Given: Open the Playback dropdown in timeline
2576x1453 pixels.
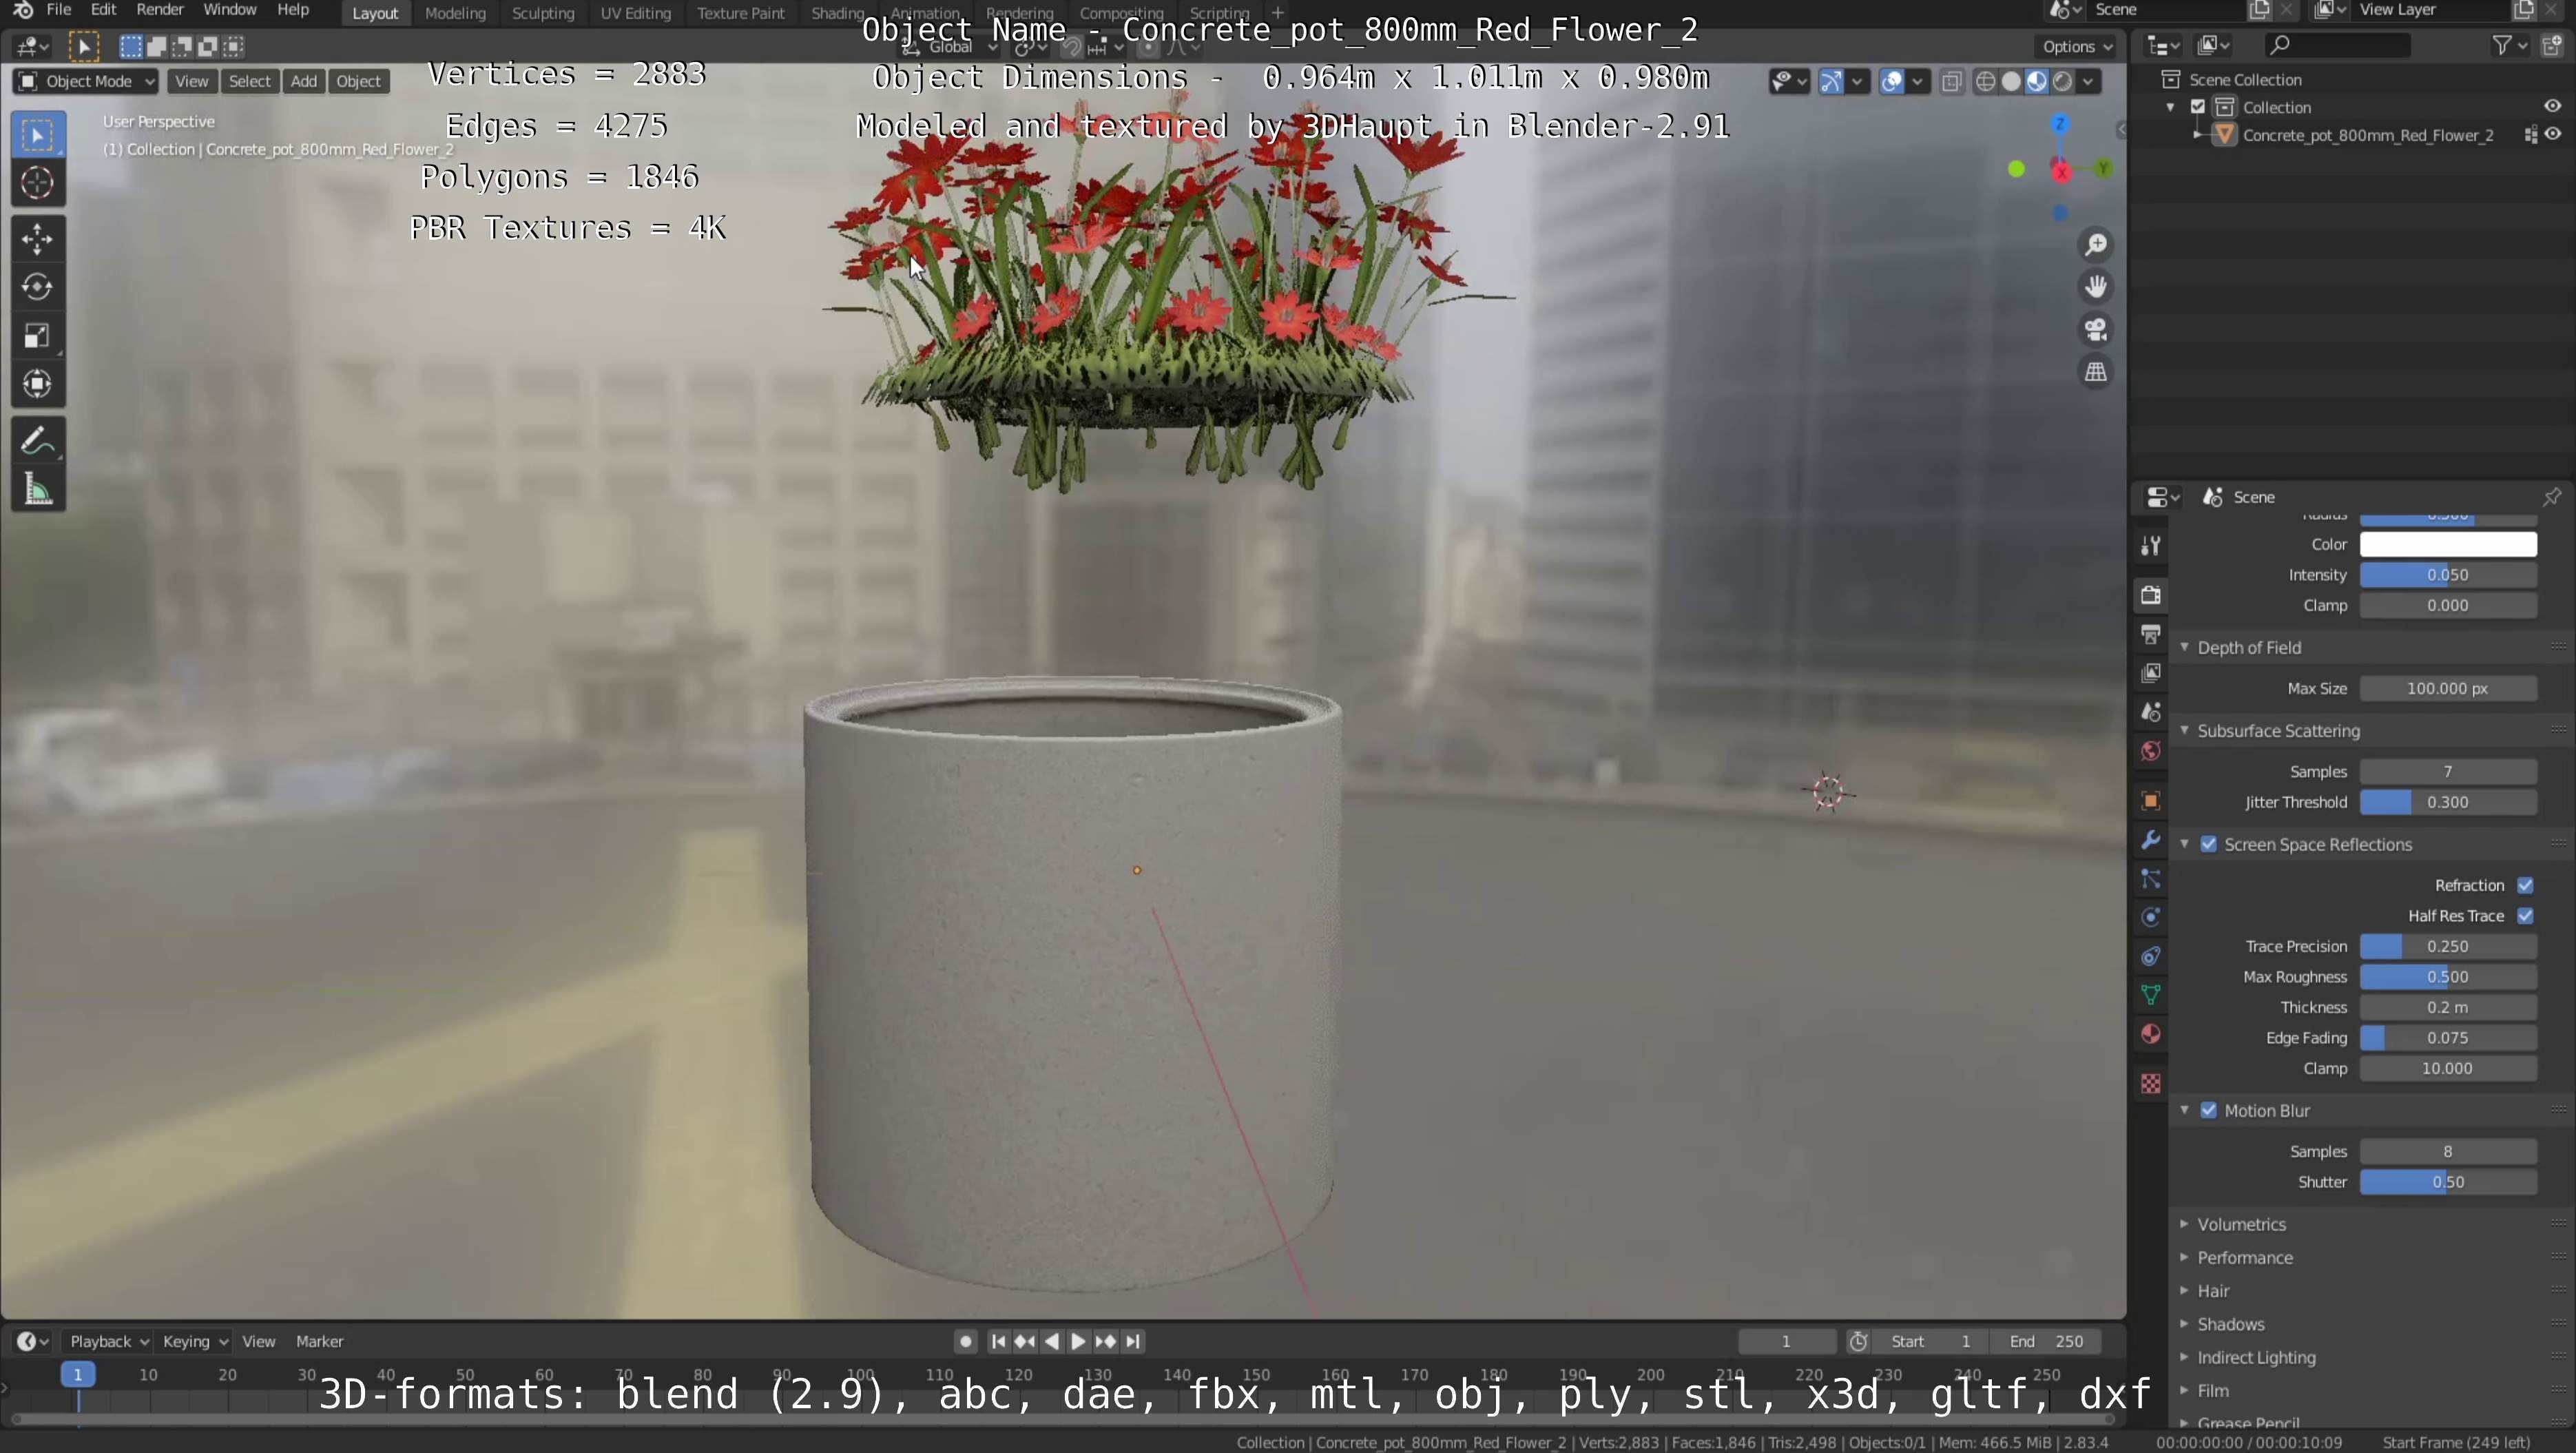Looking at the screenshot, I should pyautogui.click(x=108, y=1342).
